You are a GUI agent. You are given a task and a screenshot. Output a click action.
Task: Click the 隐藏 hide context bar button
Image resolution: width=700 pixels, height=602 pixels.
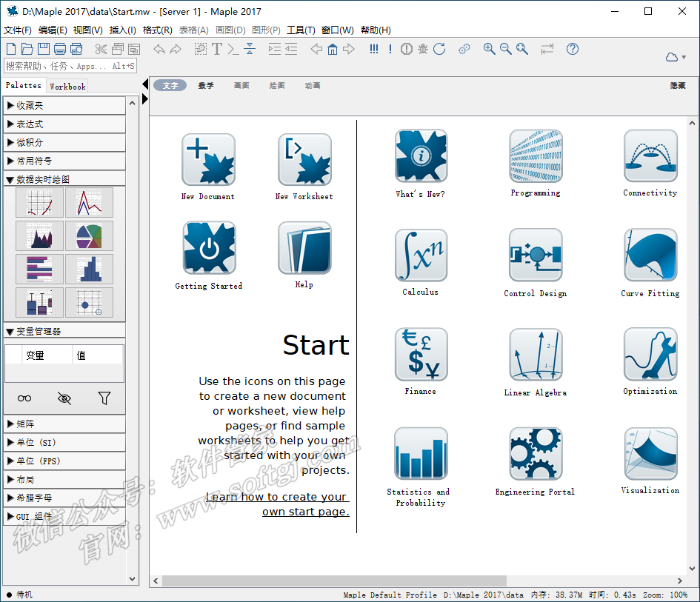click(x=677, y=85)
